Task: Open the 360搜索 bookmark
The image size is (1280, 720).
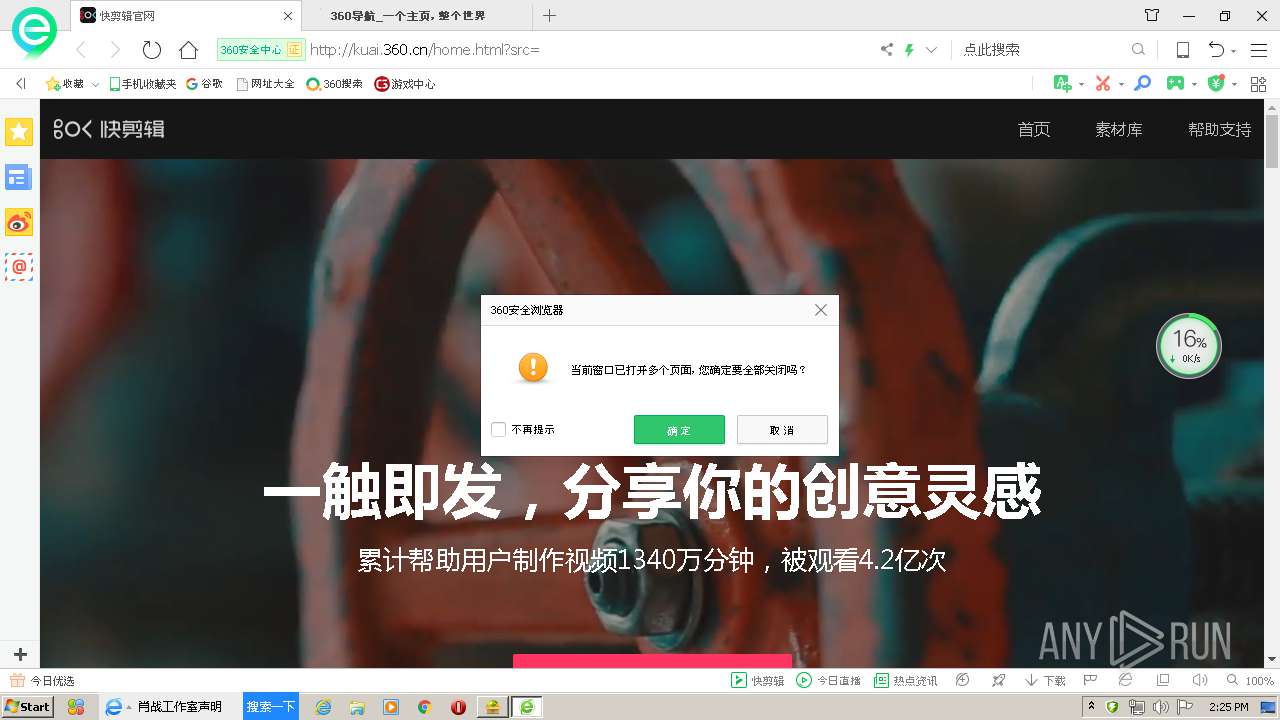Action: (334, 84)
